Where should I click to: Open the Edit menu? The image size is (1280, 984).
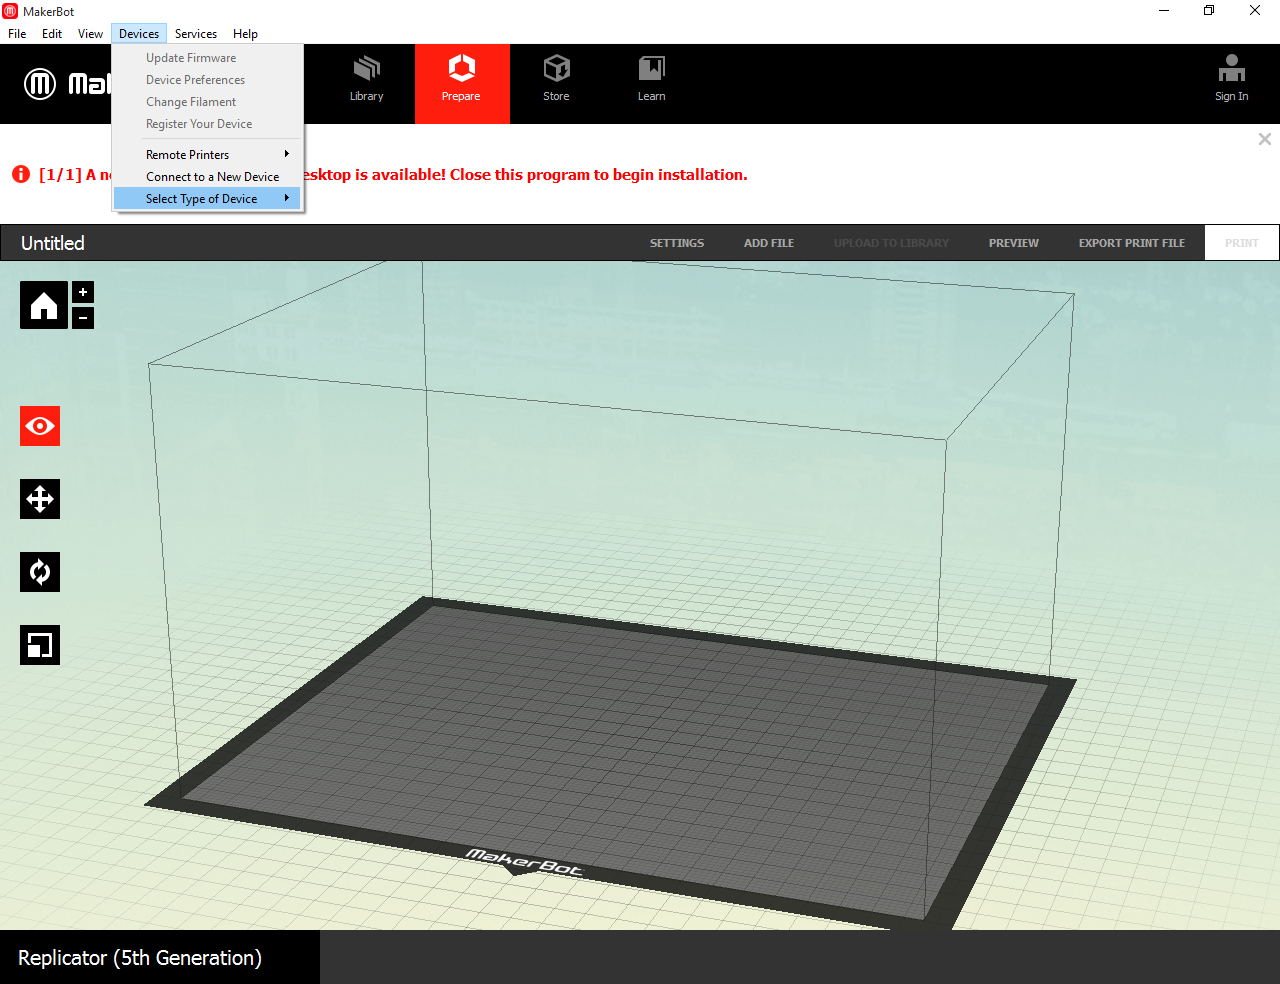[52, 33]
